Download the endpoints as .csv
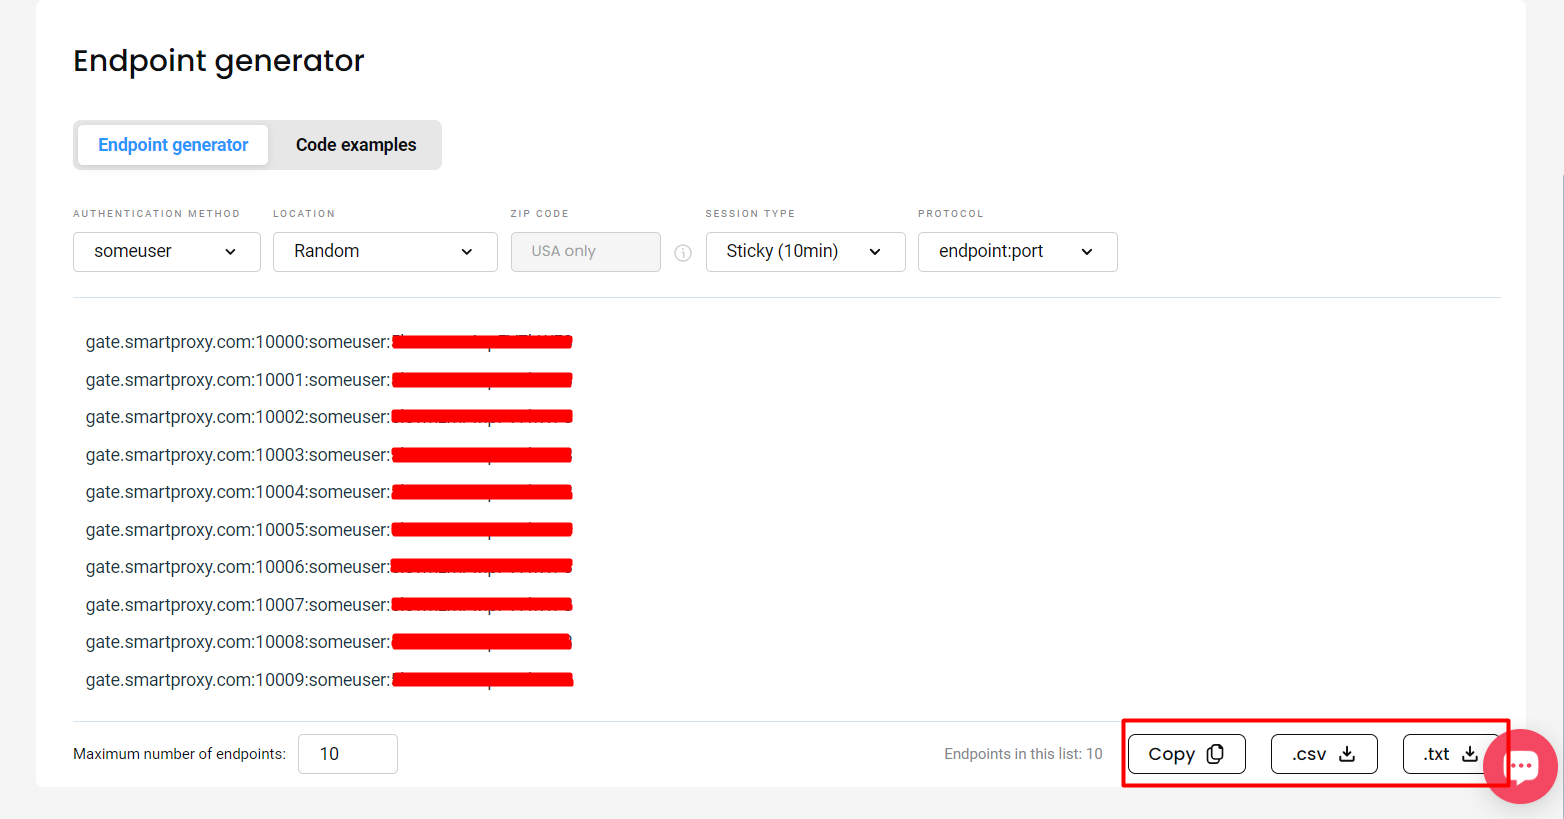 click(1324, 754)
